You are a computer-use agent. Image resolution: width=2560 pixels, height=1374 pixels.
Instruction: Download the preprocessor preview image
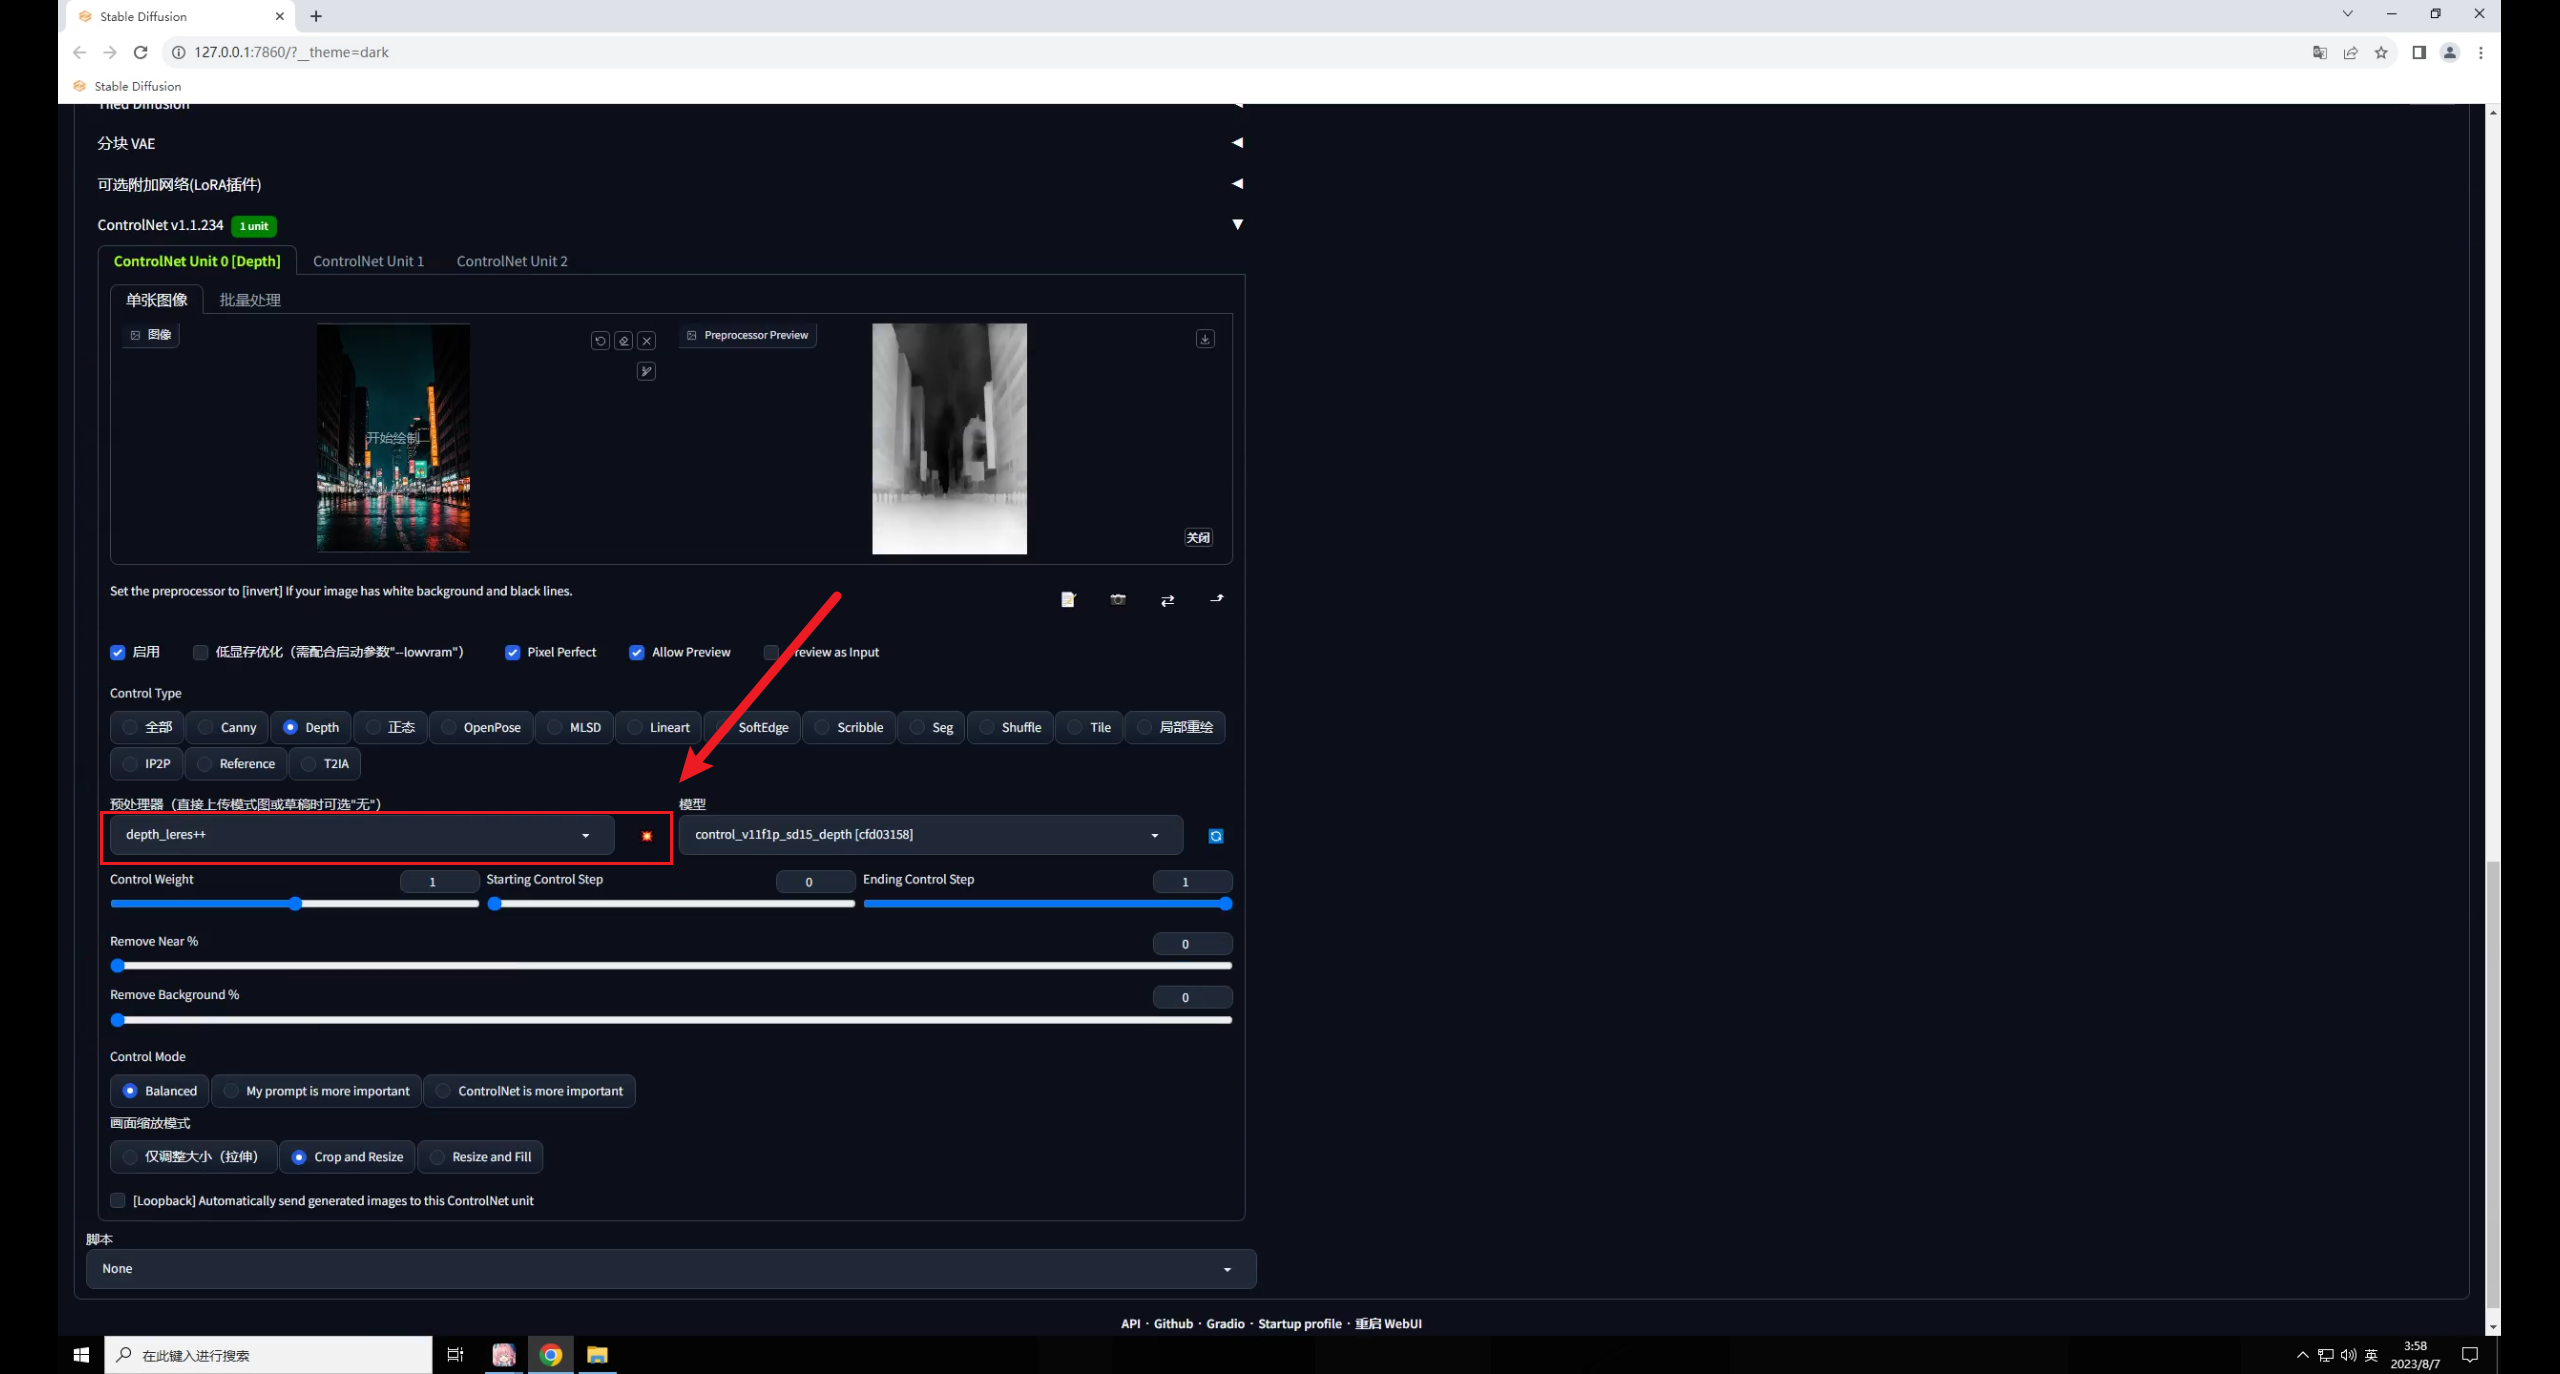coord(1205,340)
